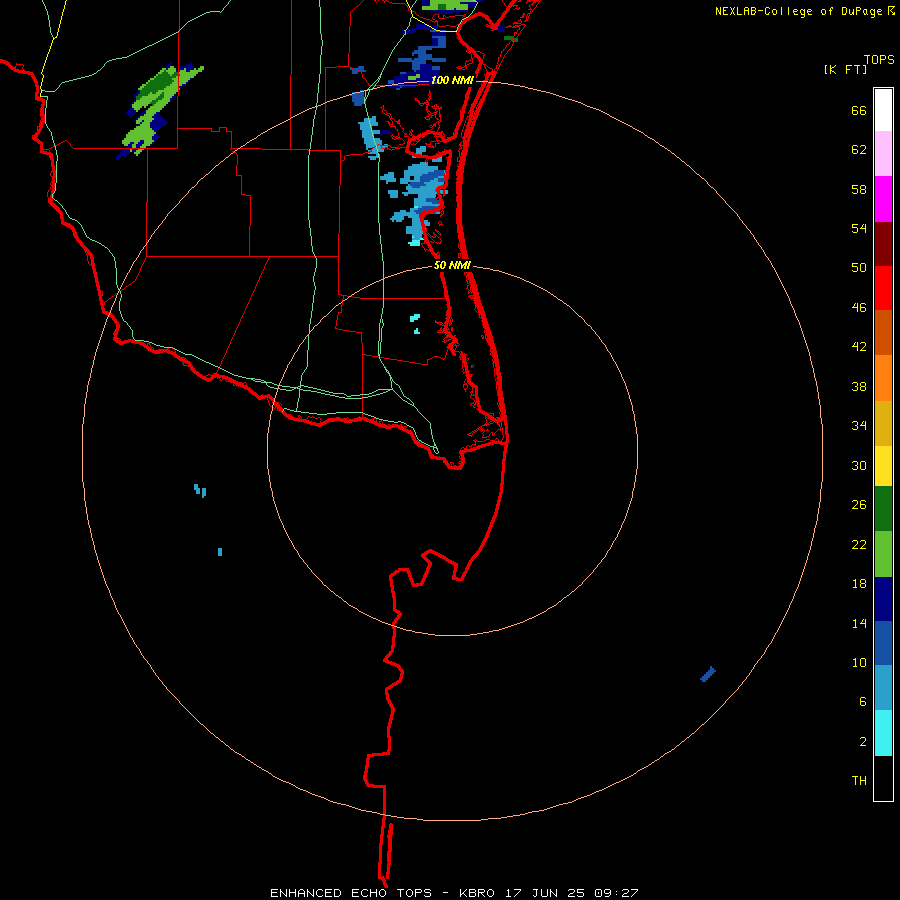
Task: Click the magenta swatch at 58
Action: click(x=883, y=199)
